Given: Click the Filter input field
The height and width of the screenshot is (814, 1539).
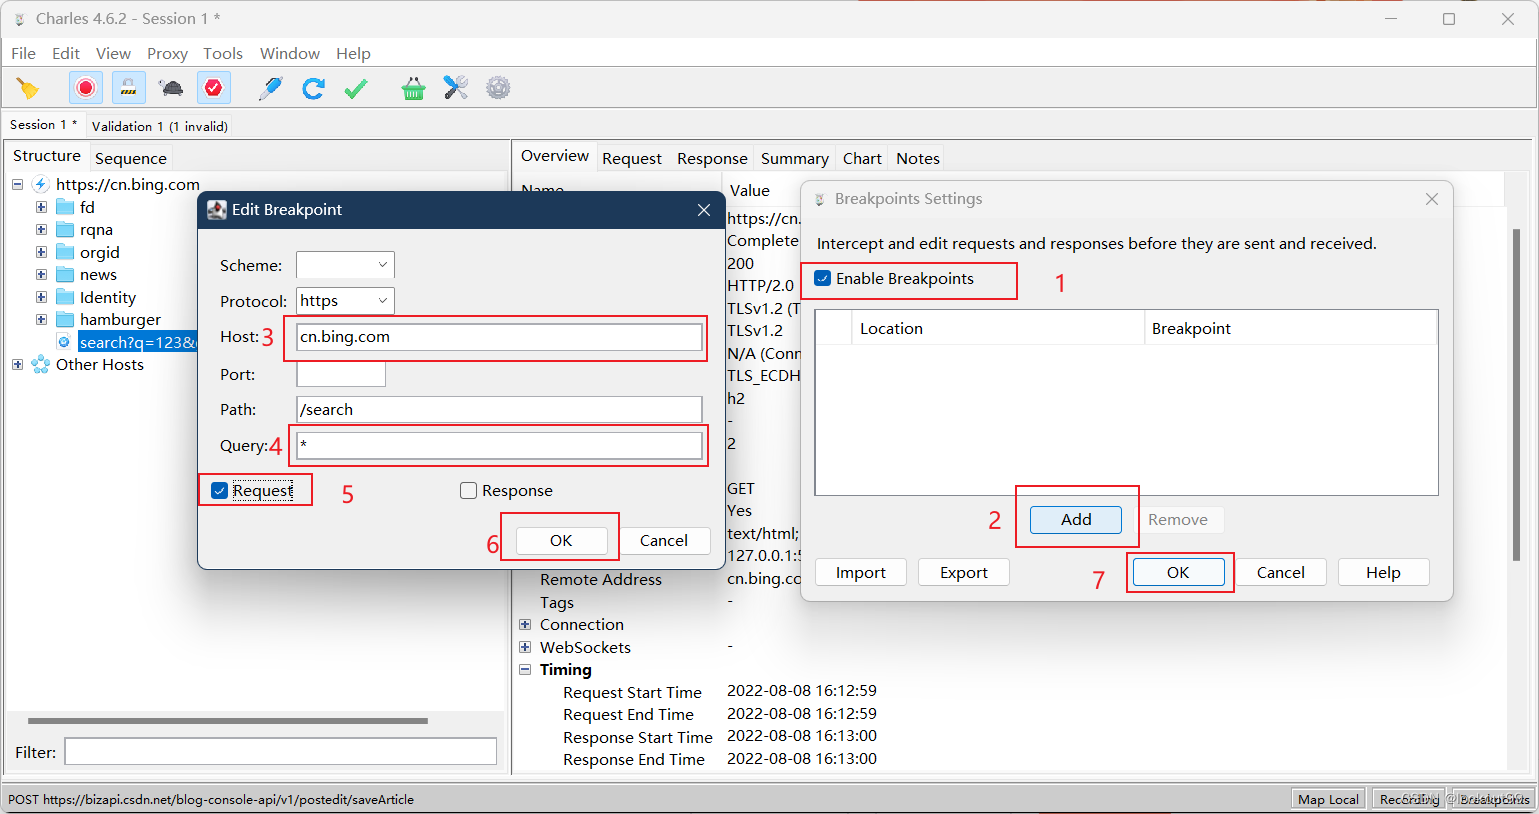Looking at the screenshot, I should pyautogui.click(x=281, y=752).
